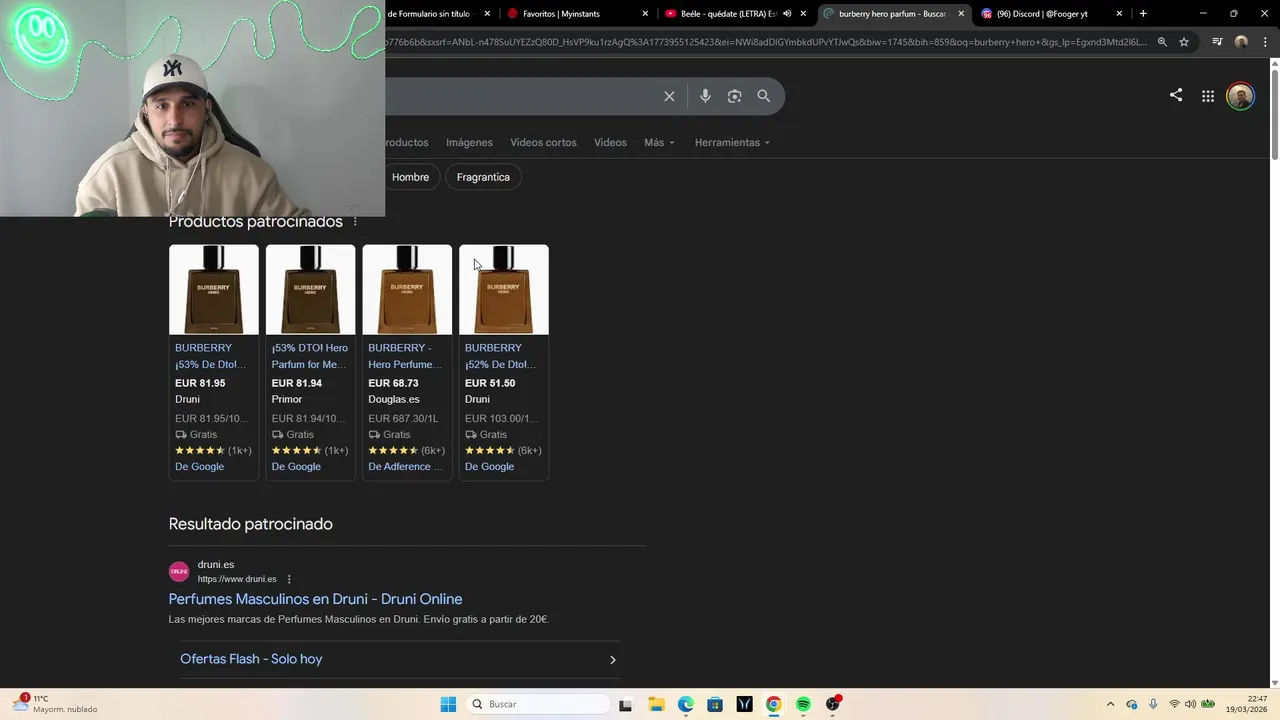Close the Favoritos | Myinstants tab

pyautogui.click(x=645, y=14)
